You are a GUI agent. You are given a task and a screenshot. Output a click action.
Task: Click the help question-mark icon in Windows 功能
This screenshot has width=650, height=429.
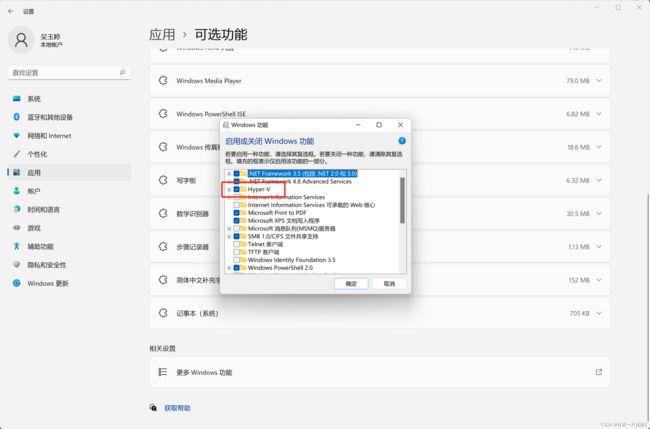(x=402, y=141)
